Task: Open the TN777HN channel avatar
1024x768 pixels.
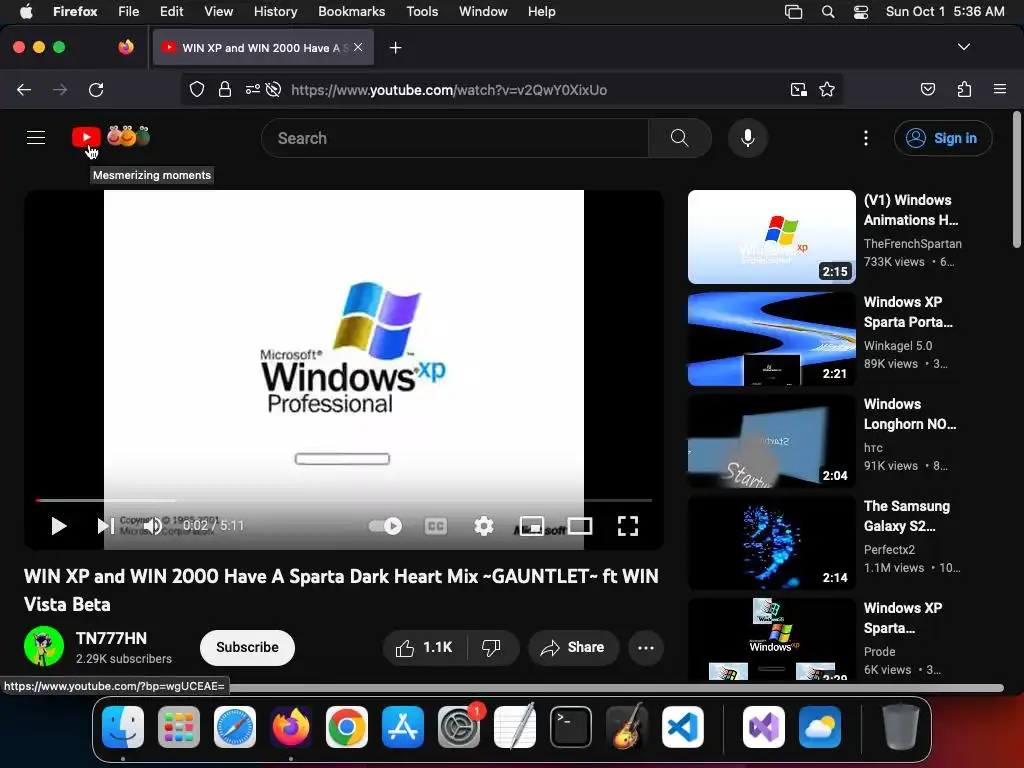Action: click(x=44, y=646)
